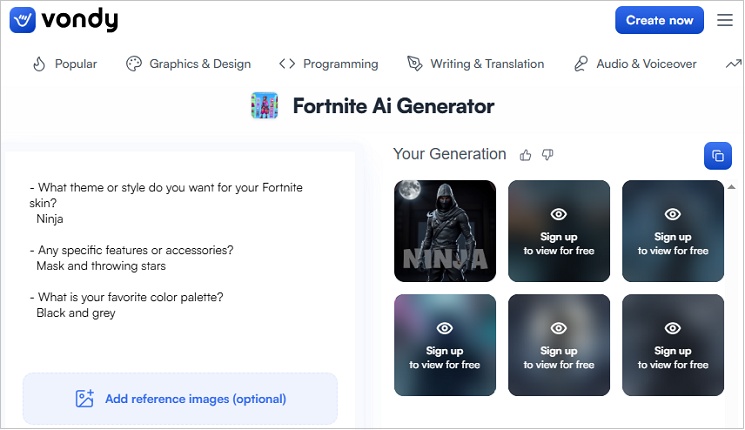Click the flame icon beside Popular
The height and width of the screenshot is (430, 745).
[39, 64]
